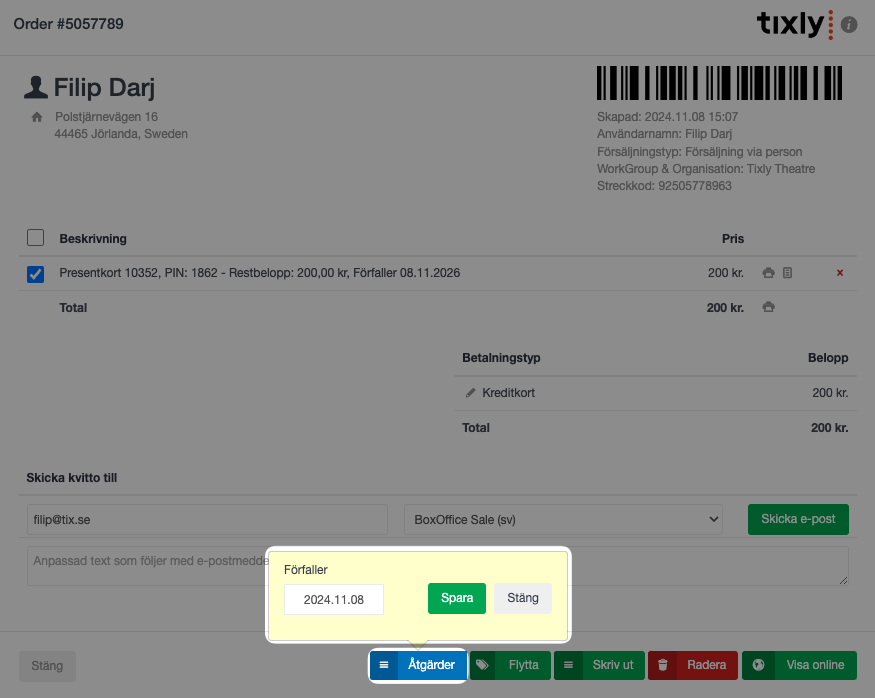This screenshot has height=698, width=875.
Task: Open the Åtgärder actions menu
Action: click(418, 665)
